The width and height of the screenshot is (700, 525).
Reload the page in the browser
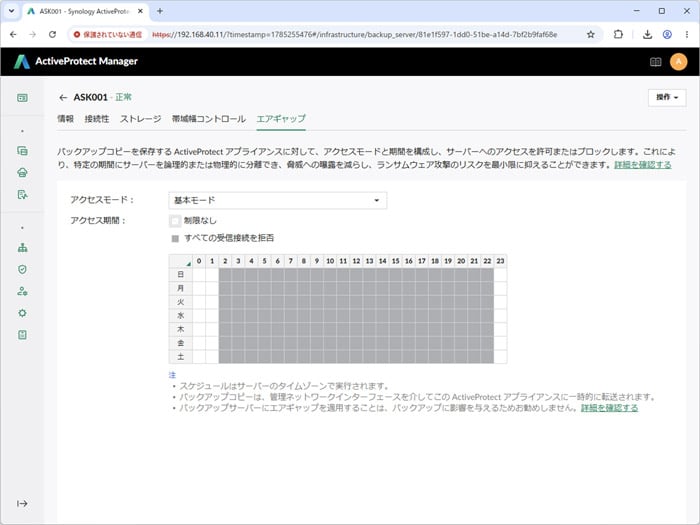click(x=52, y=34)
